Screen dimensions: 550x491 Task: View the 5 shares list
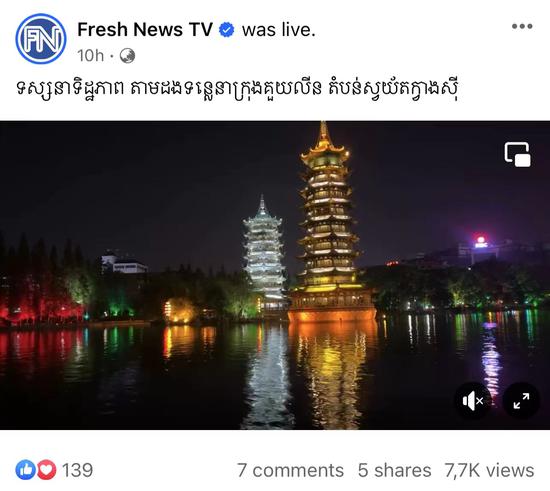(394, 470)
